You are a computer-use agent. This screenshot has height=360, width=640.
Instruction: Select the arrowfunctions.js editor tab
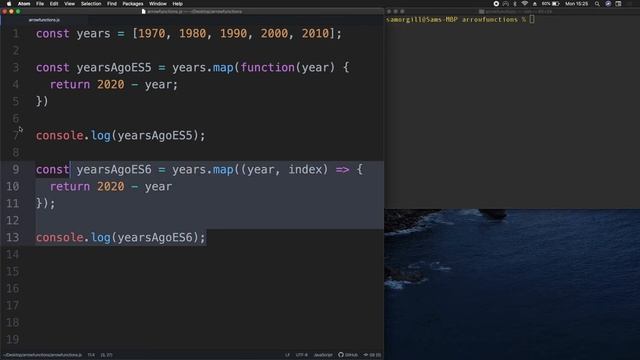(x=44, y=20)
